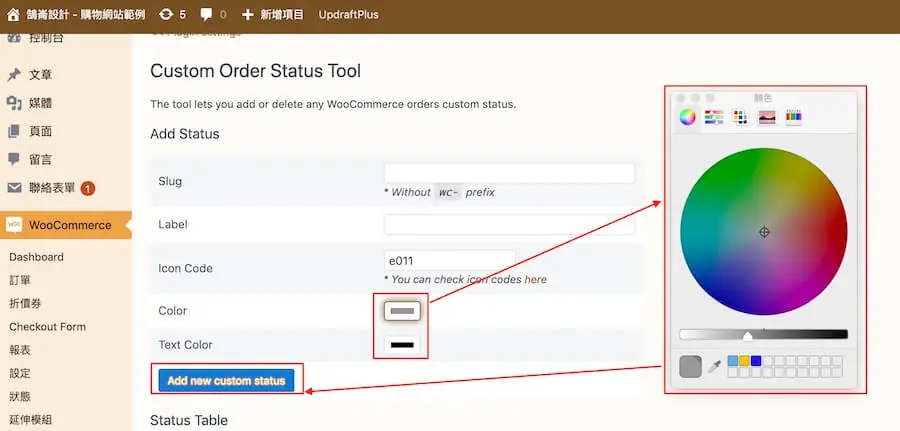The height and width of the screenshot is (431, 900).
Task: Open the updates icon showing 5
Action: coord(166,14)
